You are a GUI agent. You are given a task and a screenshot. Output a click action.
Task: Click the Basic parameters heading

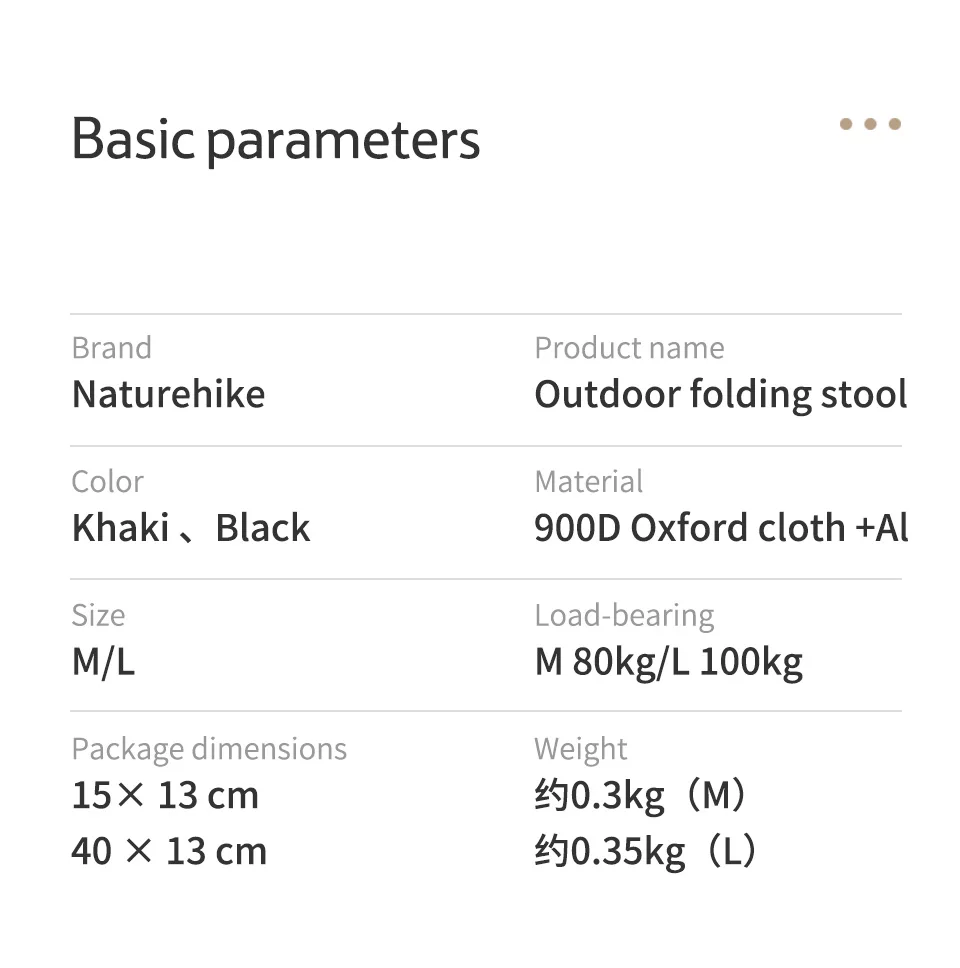(276, 140)
